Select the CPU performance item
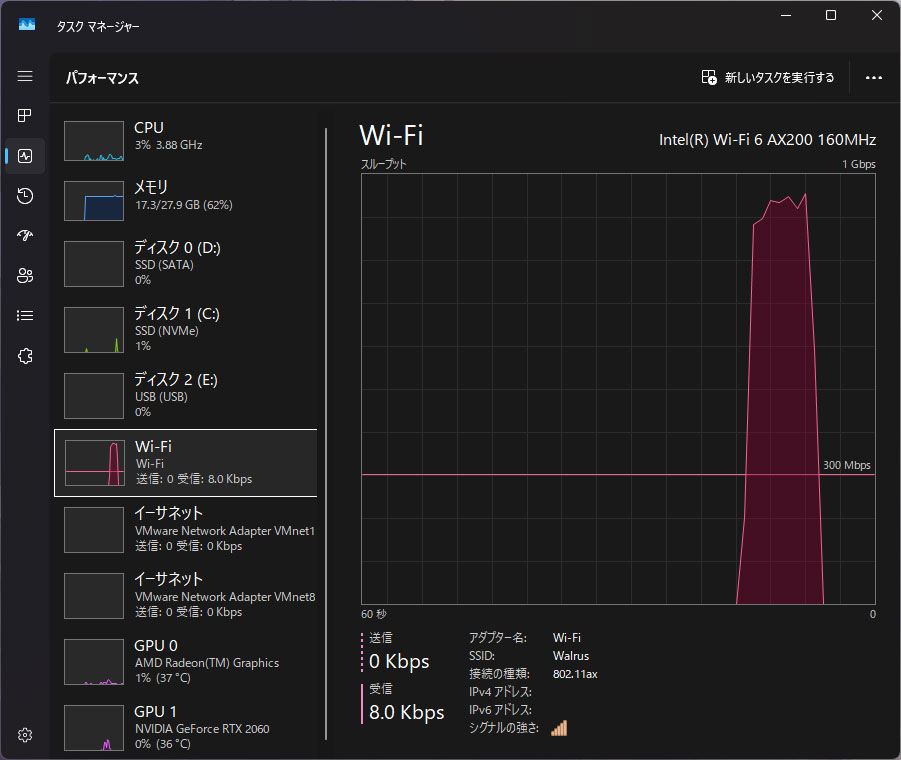The height and width of the screenshot is (760, 901). coord(186,141)
